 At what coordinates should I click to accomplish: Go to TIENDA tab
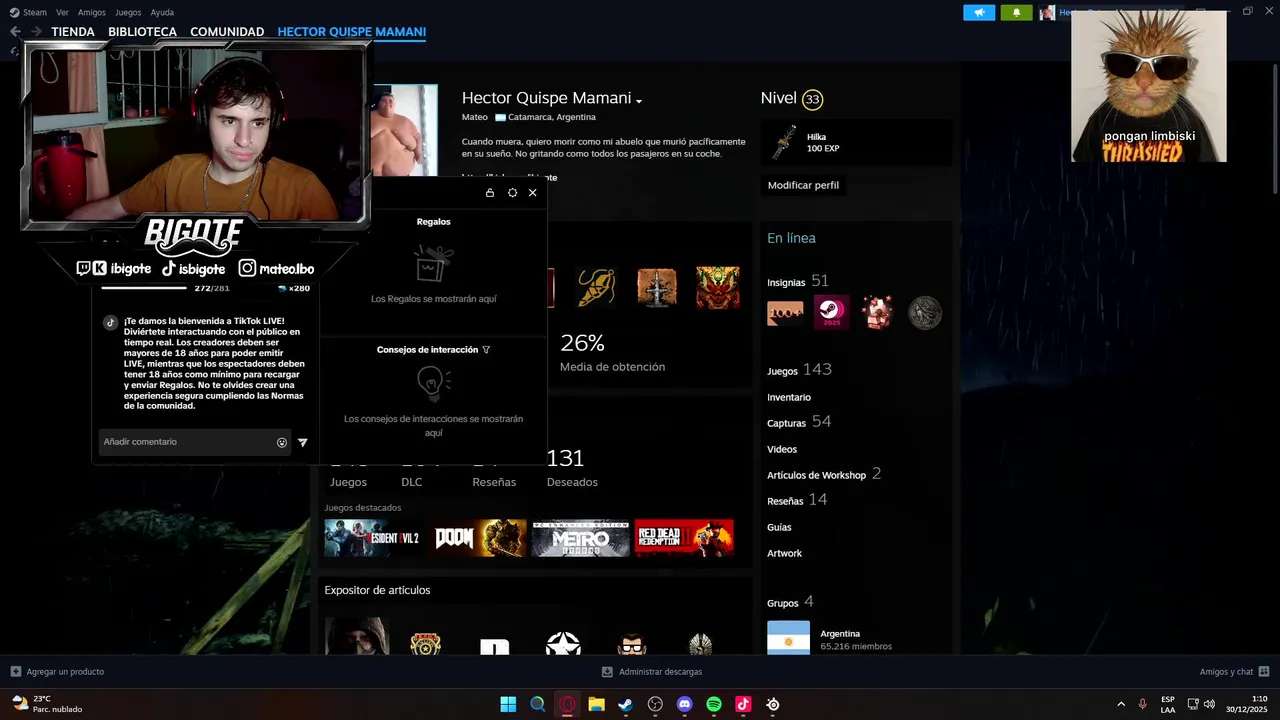pyautogui.click(x=73, y=32)
